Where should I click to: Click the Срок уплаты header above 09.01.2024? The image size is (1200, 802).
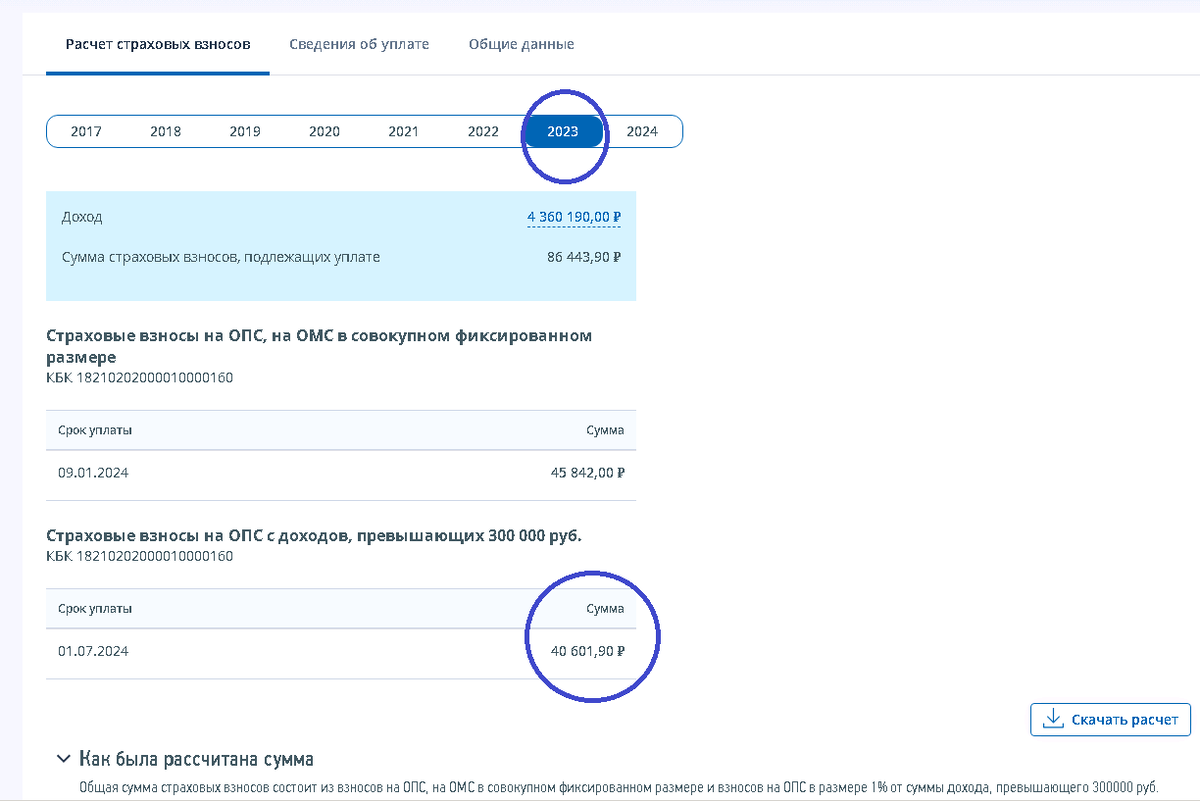[x=95, y=430]
